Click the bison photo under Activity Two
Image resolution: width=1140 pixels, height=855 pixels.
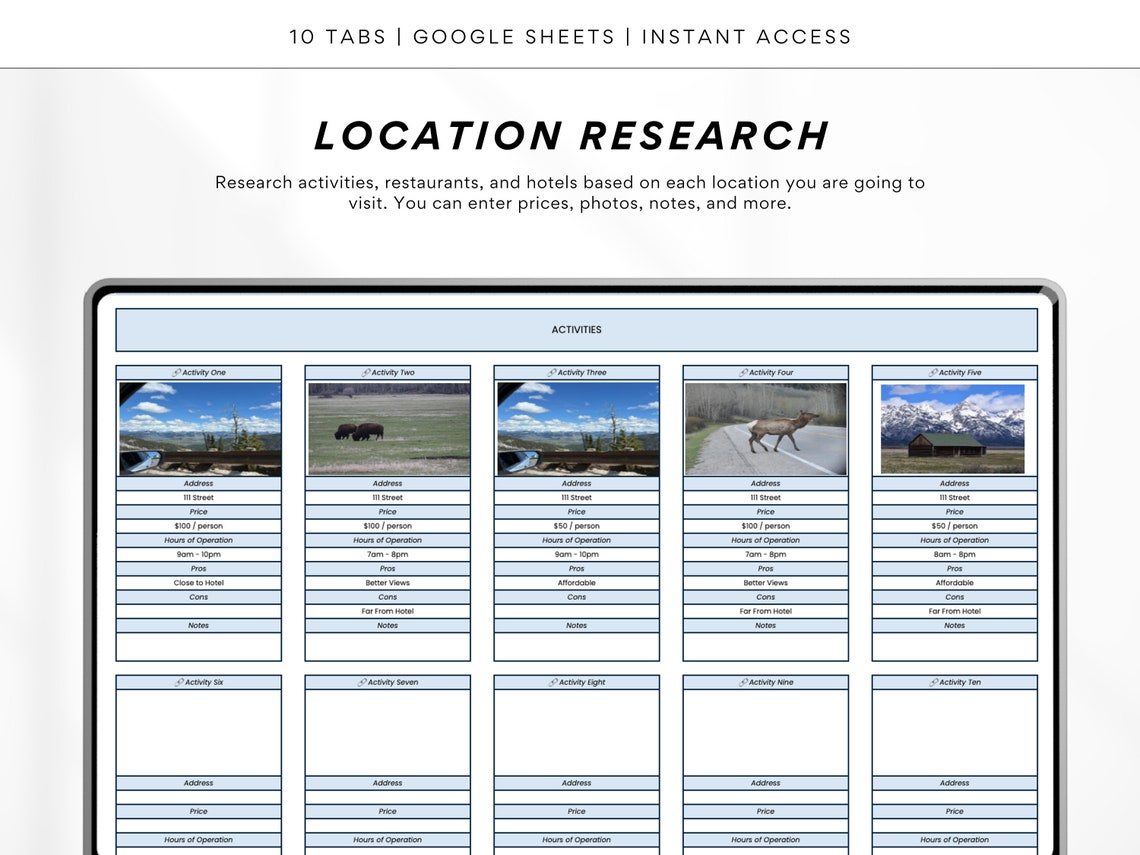point(388,425)
